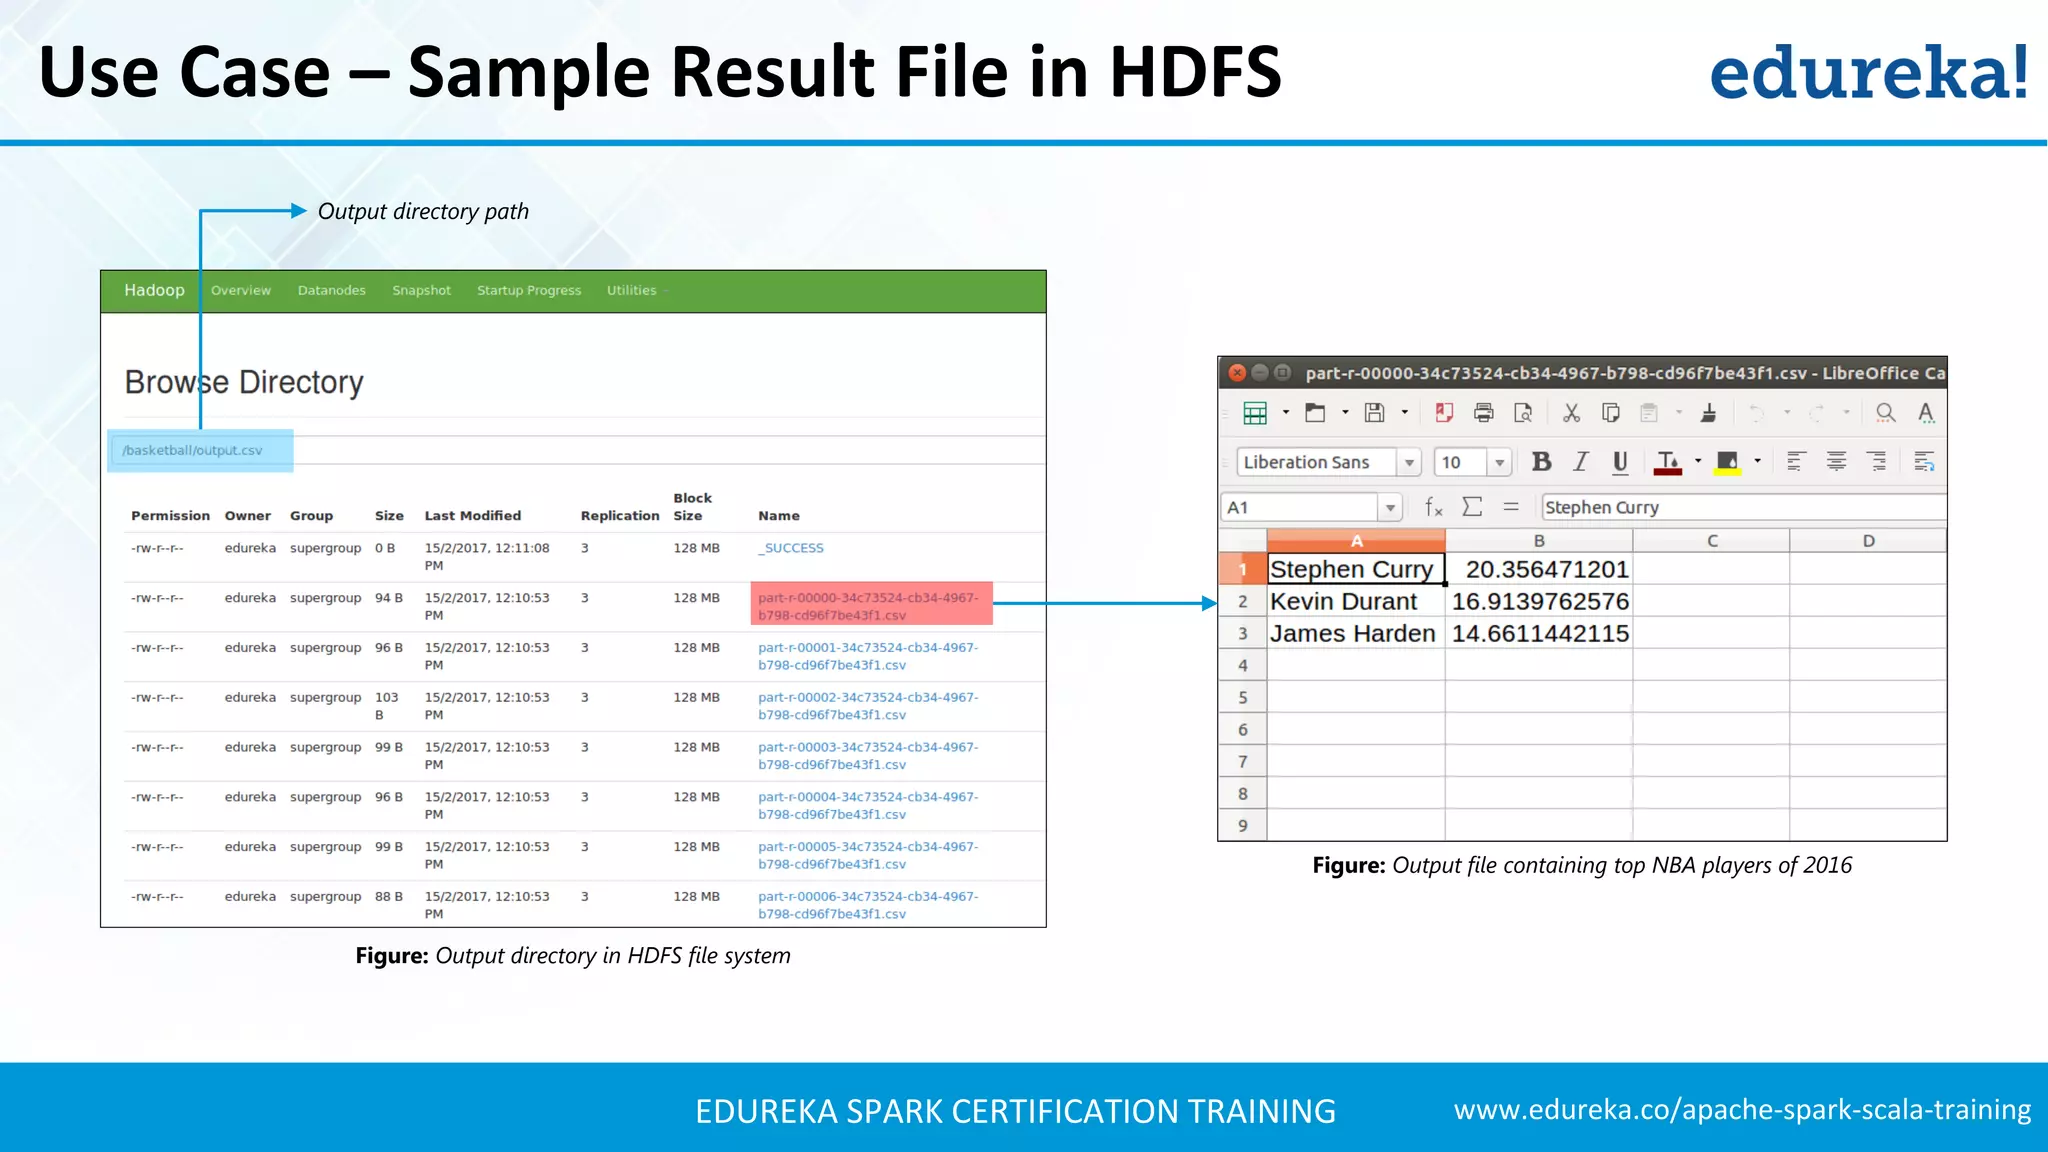Click the Print icon in toolbar
2048x1152 pixels.
point(1484,413)
